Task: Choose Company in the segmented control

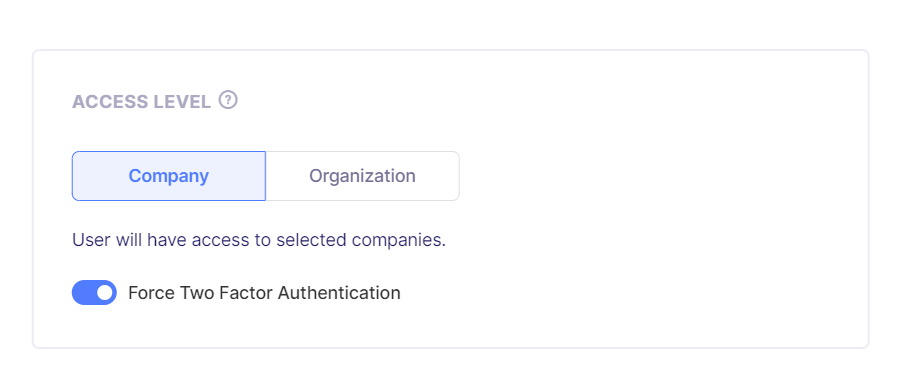Action: pos(169,176)
